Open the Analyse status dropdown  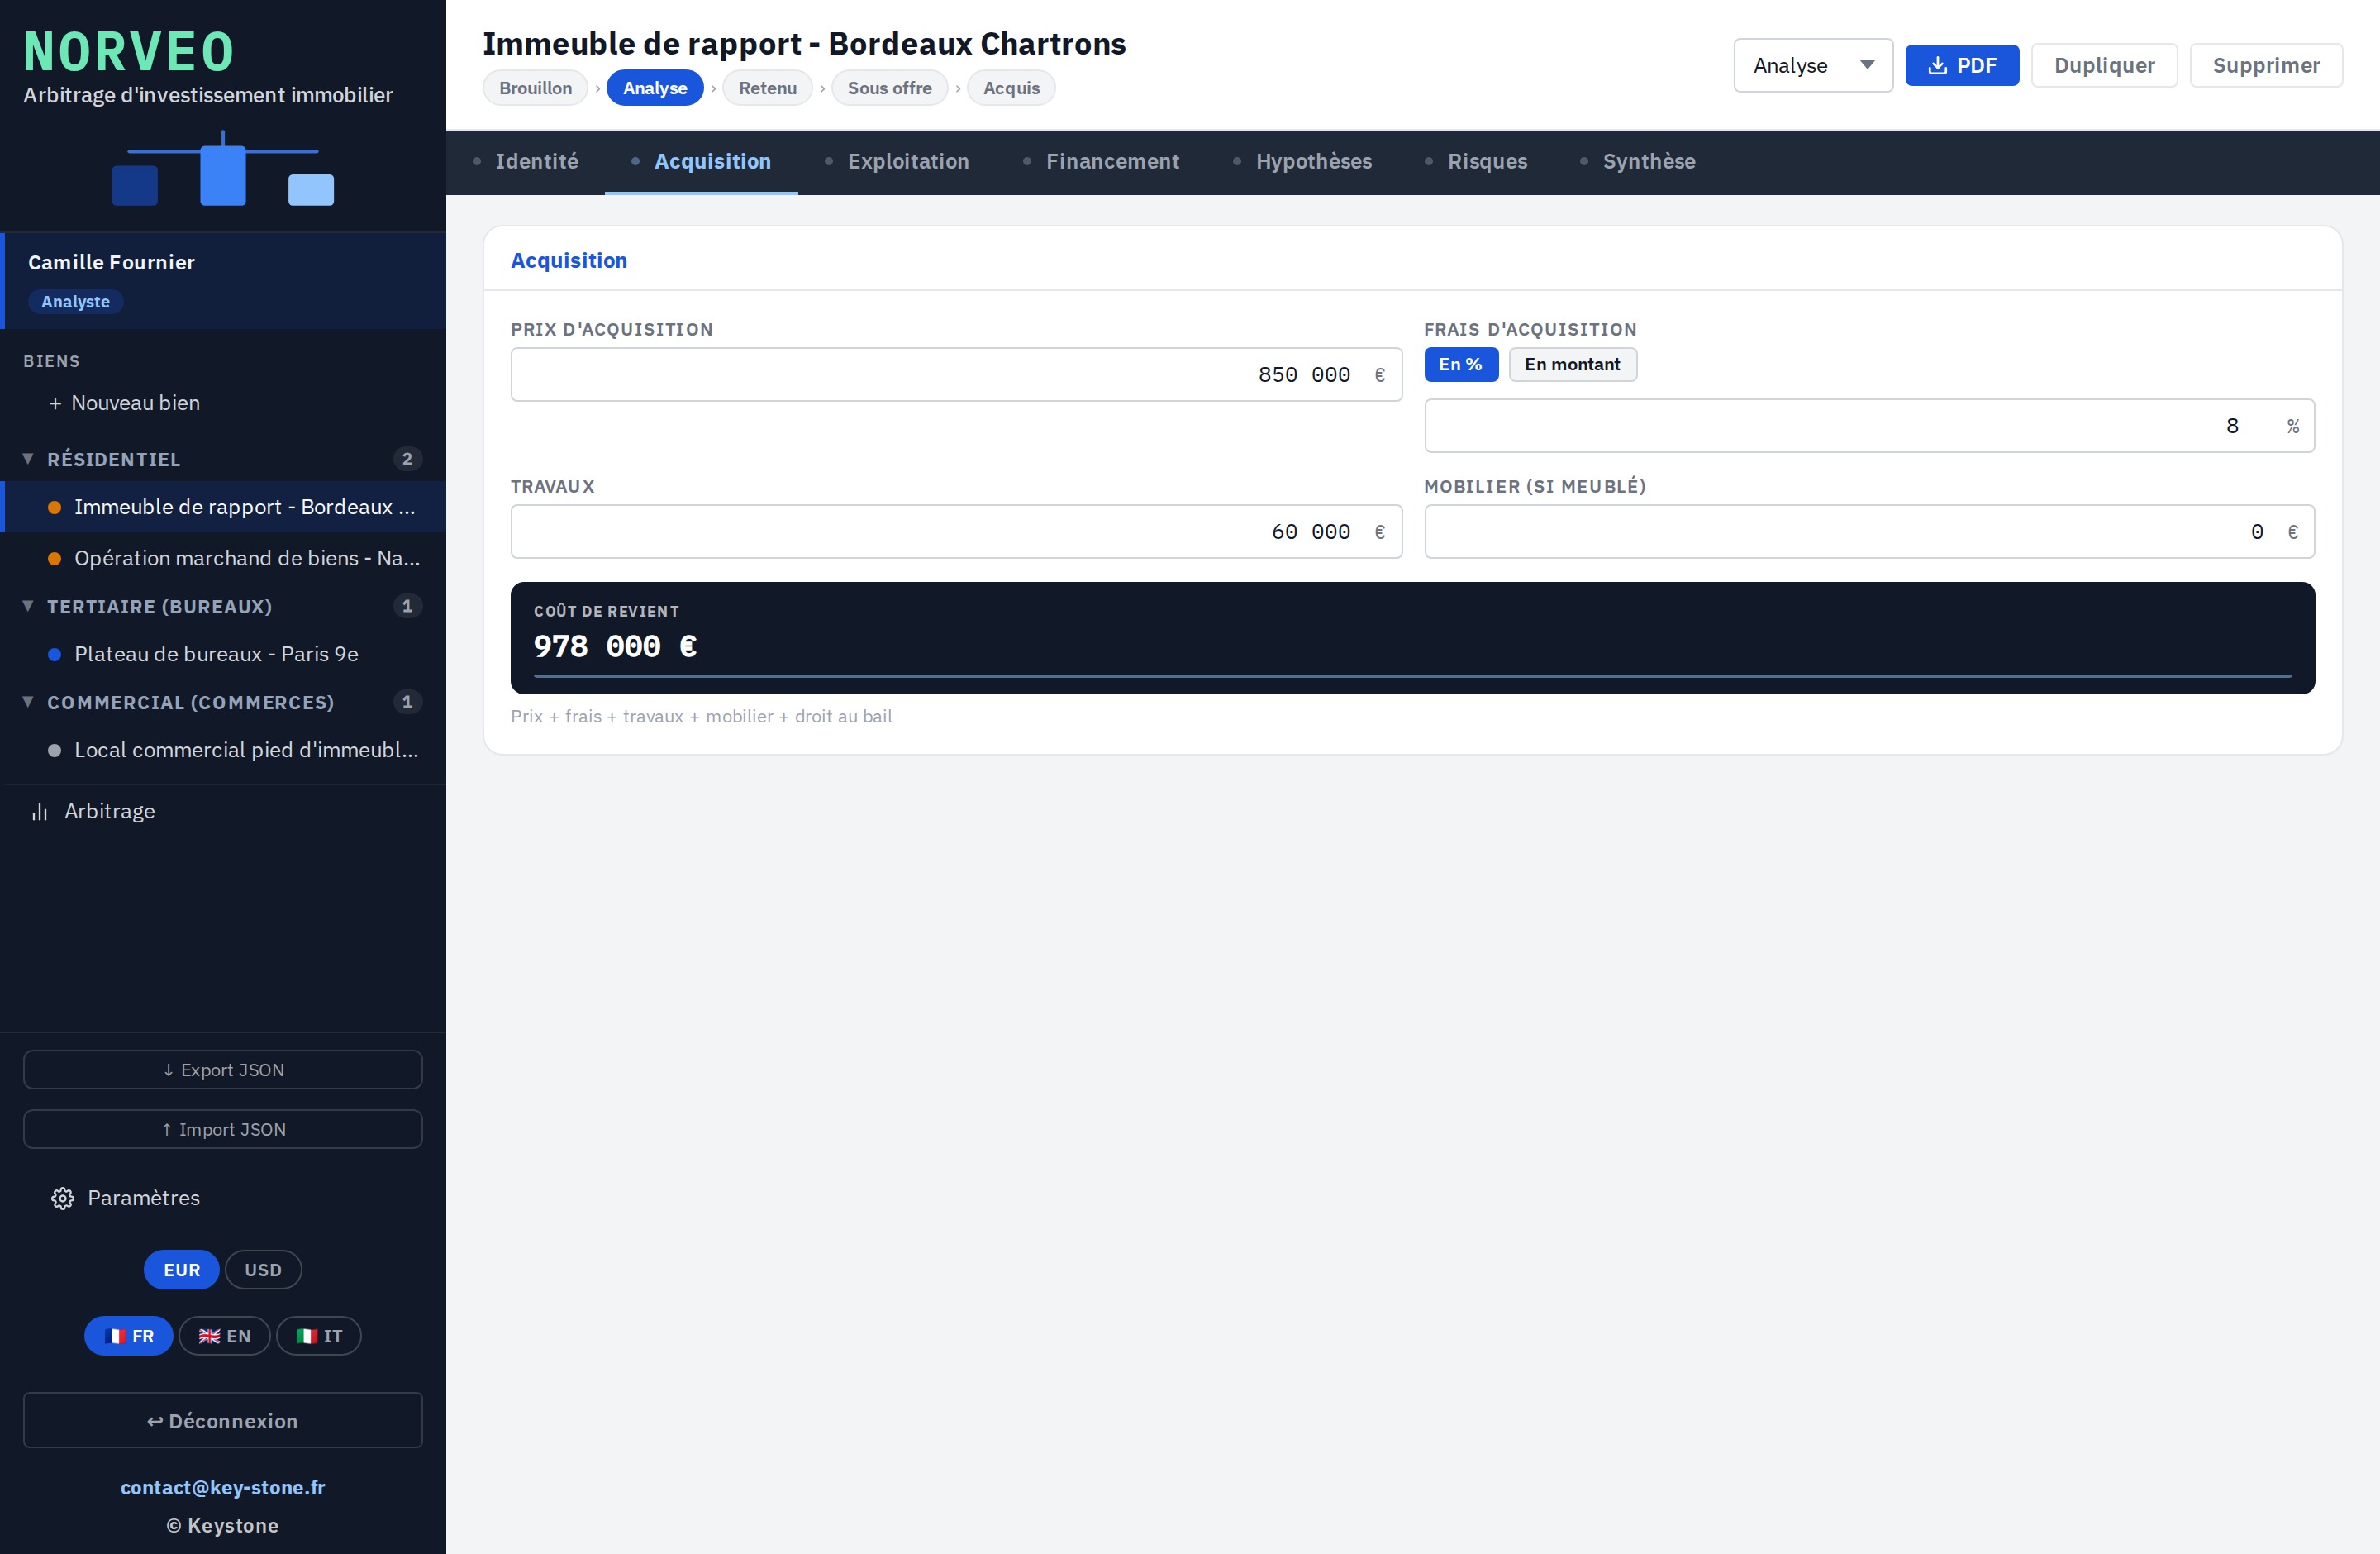1812,65
